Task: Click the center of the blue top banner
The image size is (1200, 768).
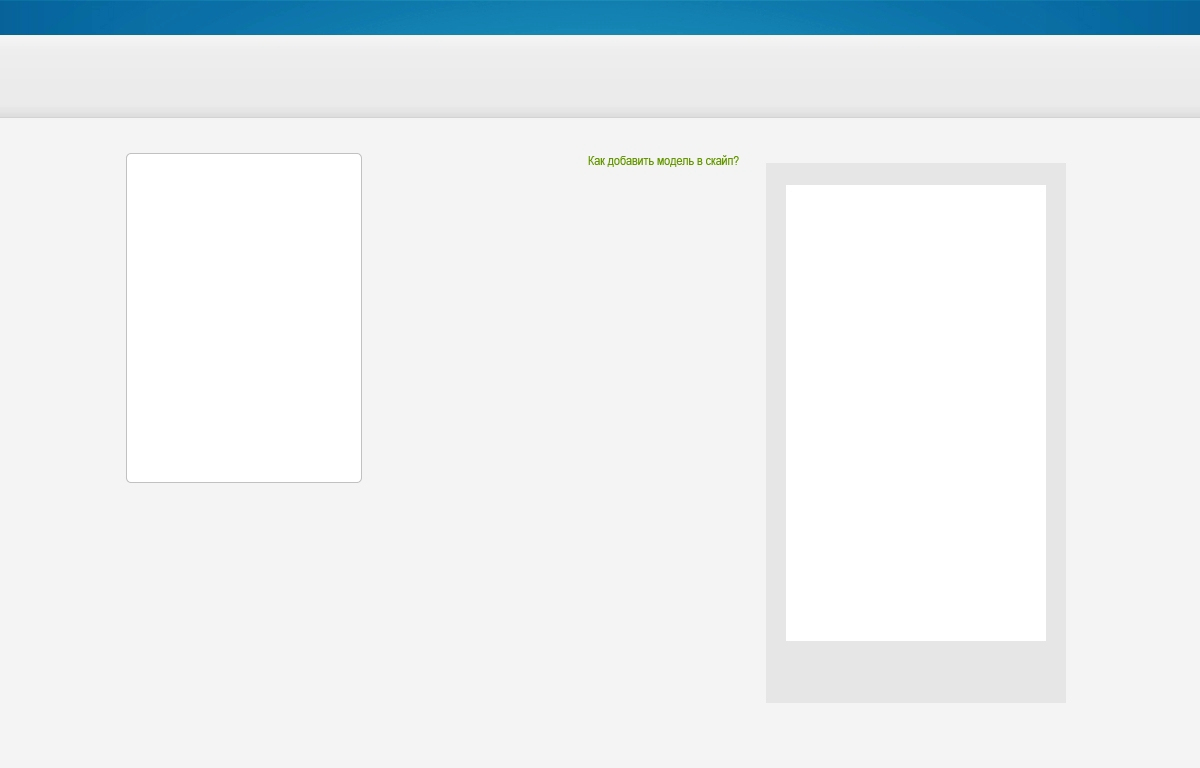Action: point(600,17)
